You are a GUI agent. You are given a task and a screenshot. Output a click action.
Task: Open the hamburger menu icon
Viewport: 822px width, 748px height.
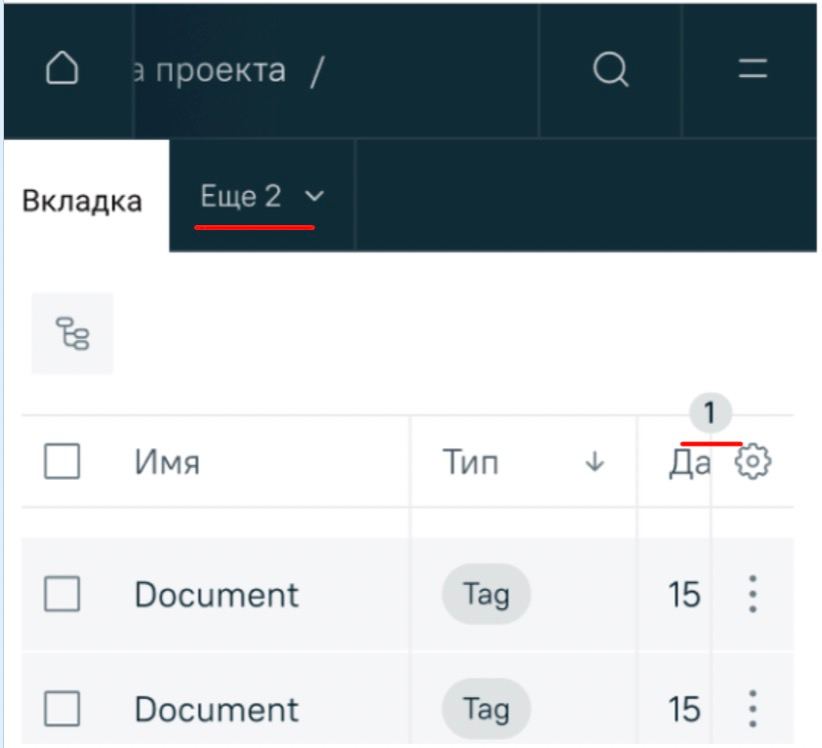click(x=753, y=71)
